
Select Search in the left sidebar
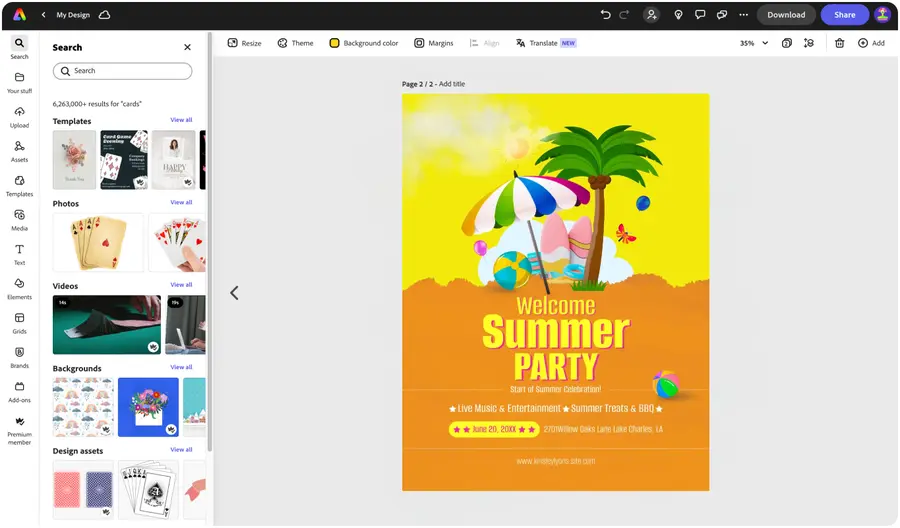point(20,48)
